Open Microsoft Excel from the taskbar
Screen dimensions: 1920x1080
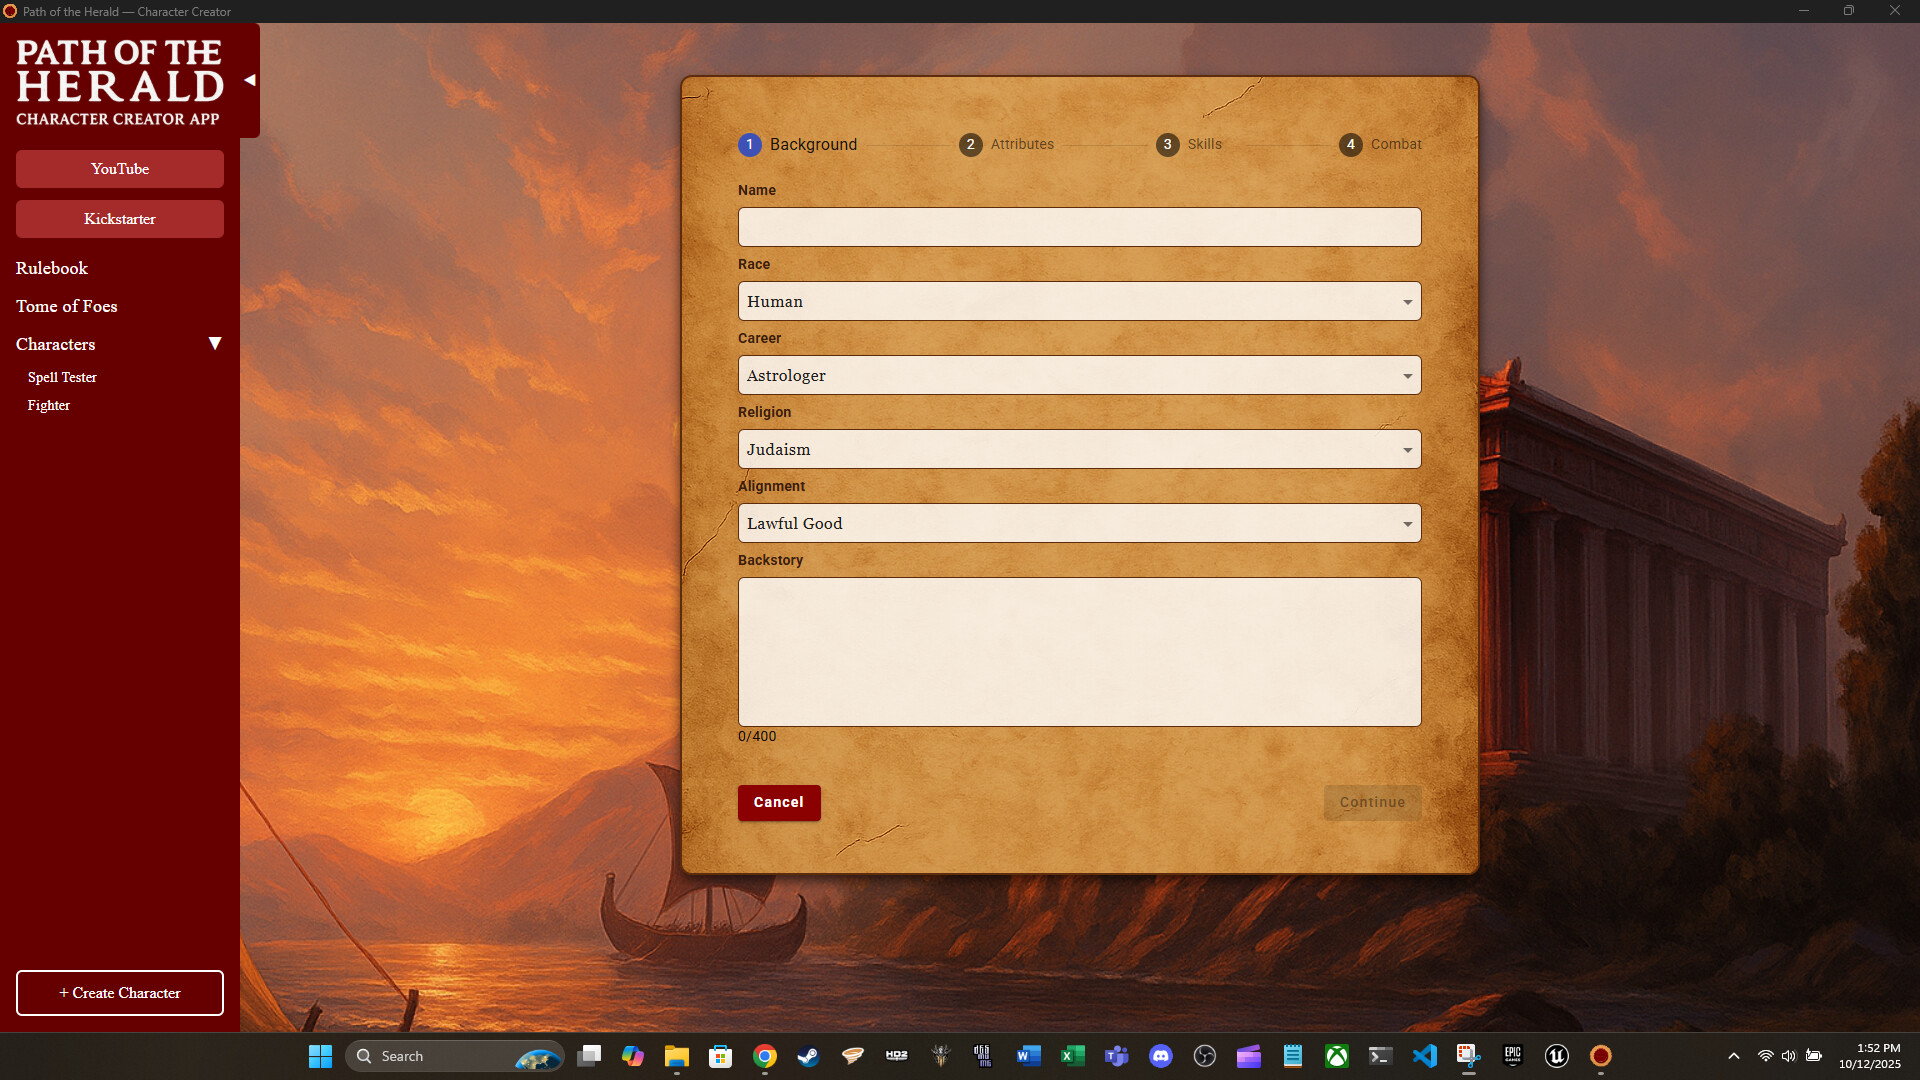coord(1074,1056)
